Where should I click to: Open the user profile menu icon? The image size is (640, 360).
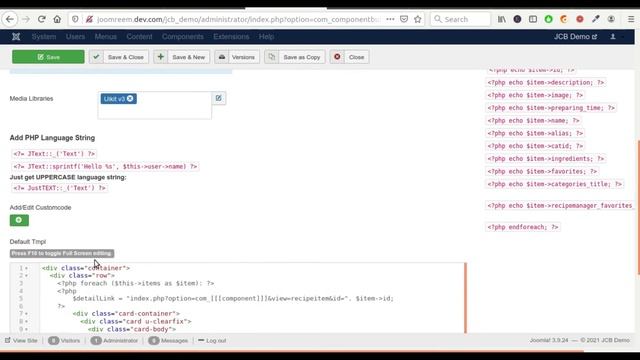point(613,37)
